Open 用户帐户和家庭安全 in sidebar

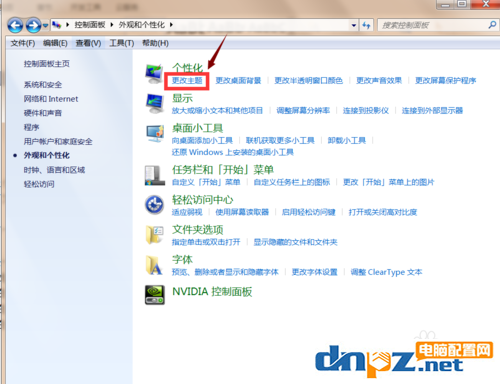click(x=58, y=141)
